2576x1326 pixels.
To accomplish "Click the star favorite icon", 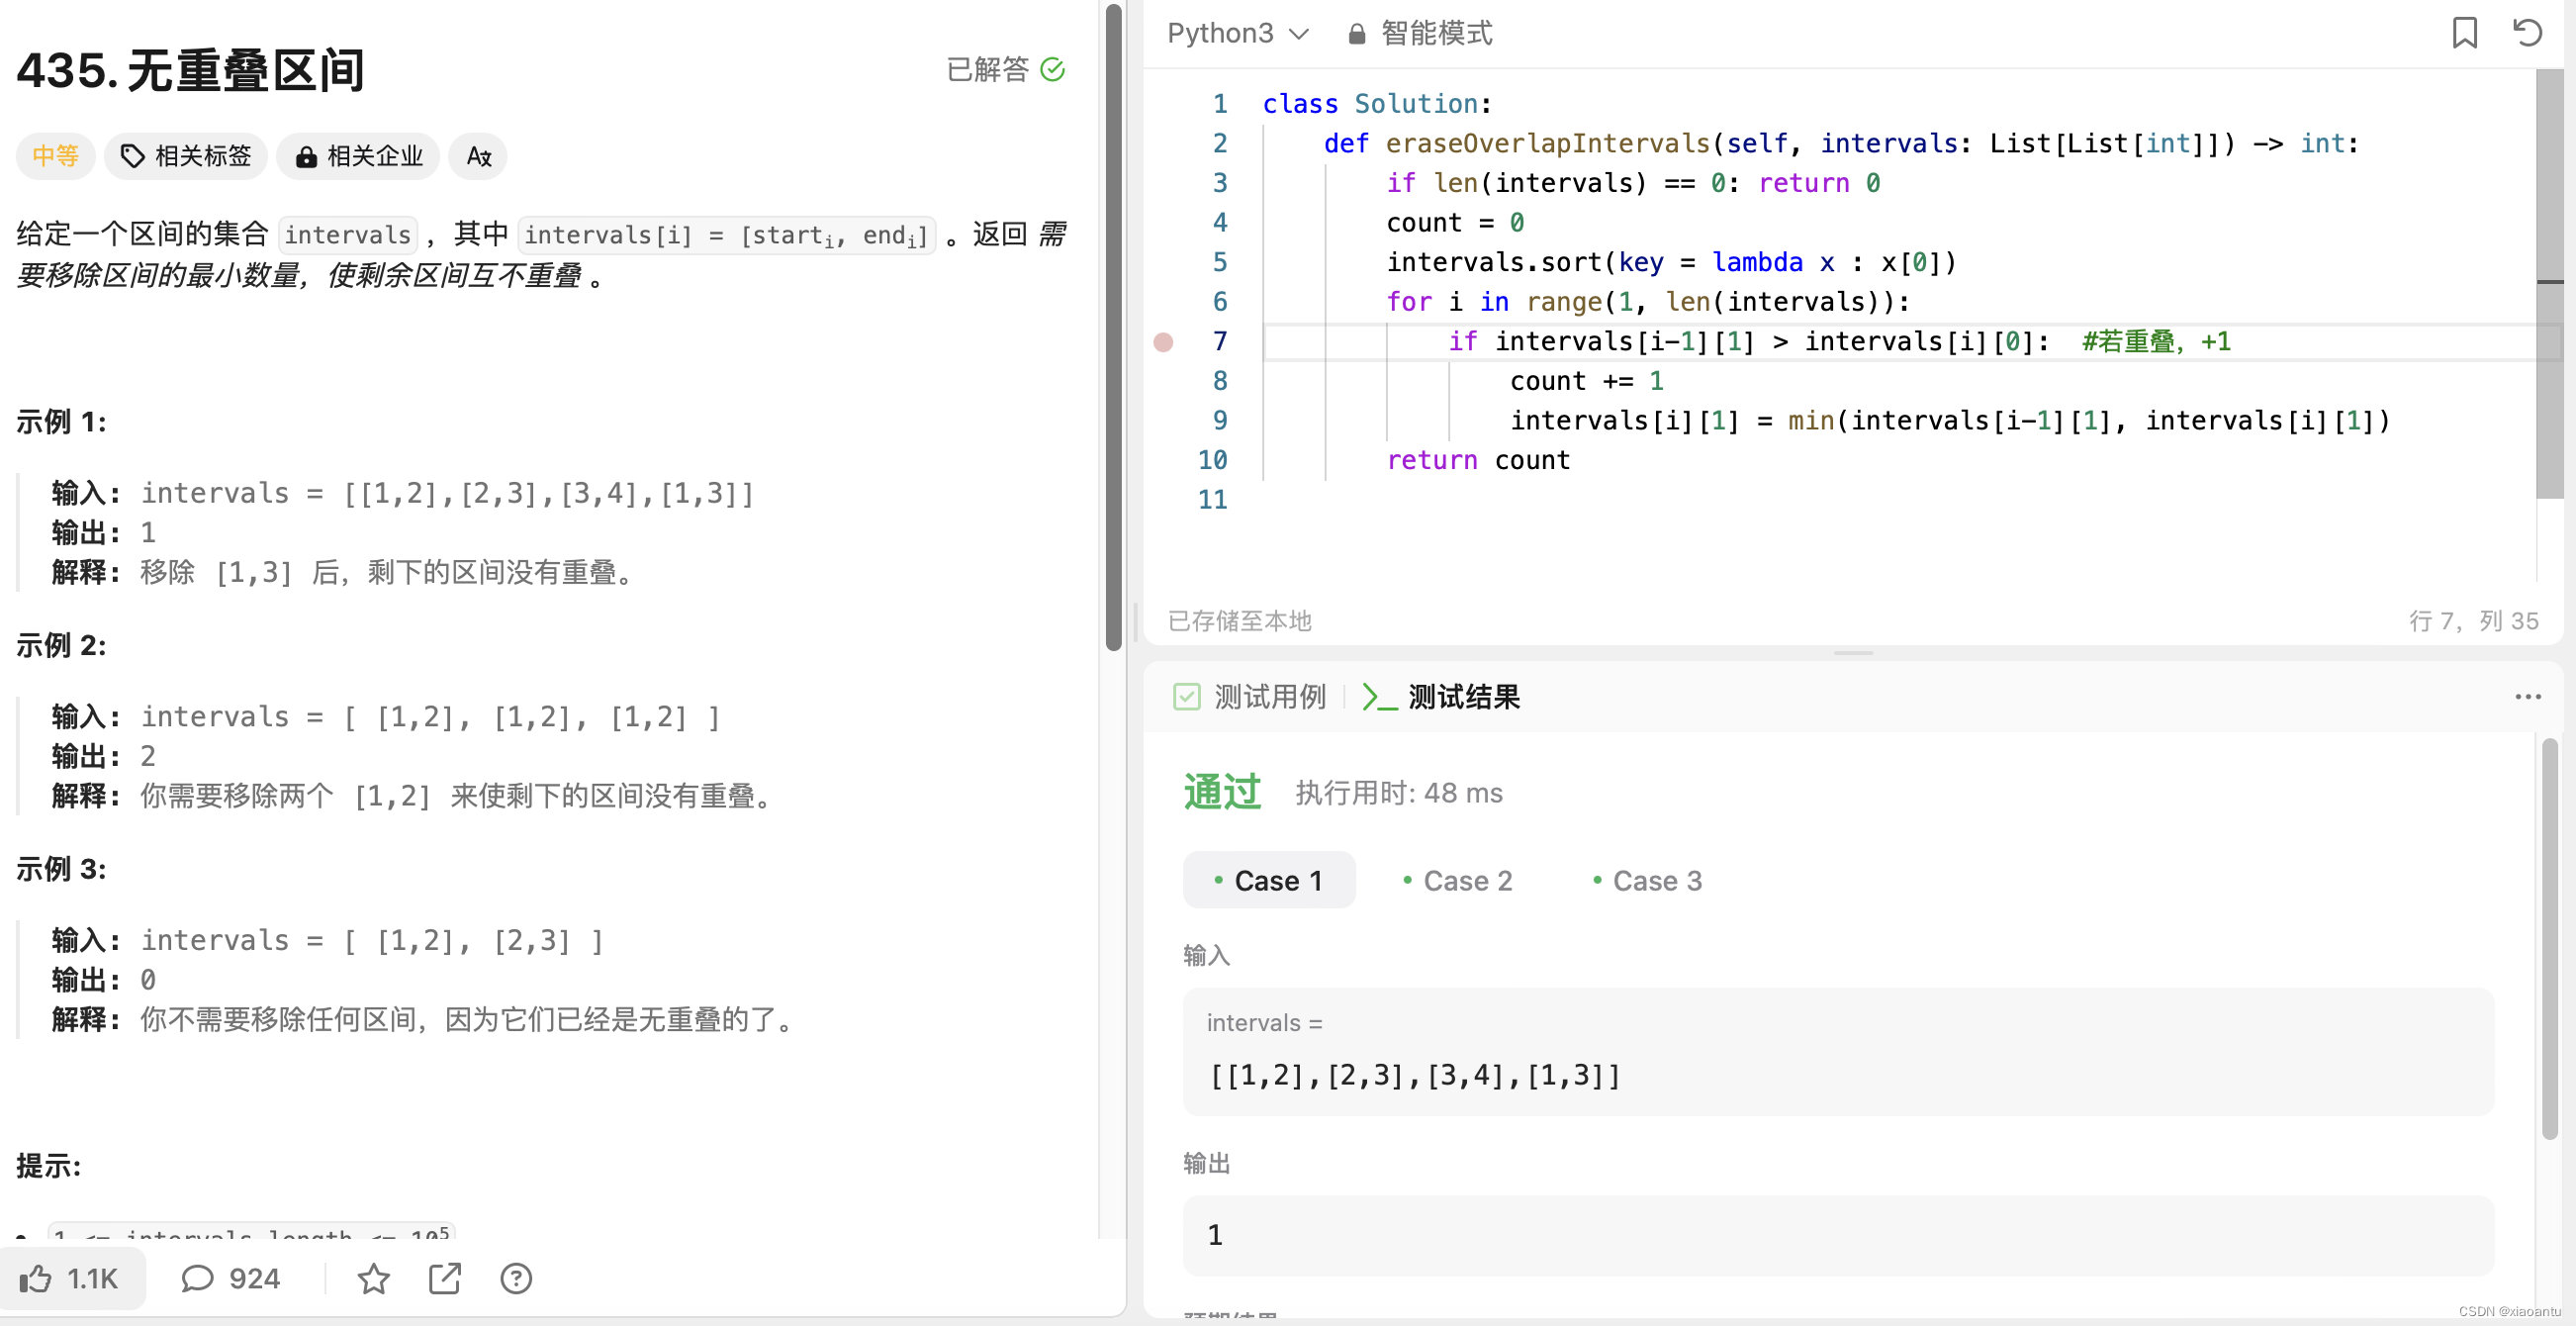I will tap(373, 1278).
